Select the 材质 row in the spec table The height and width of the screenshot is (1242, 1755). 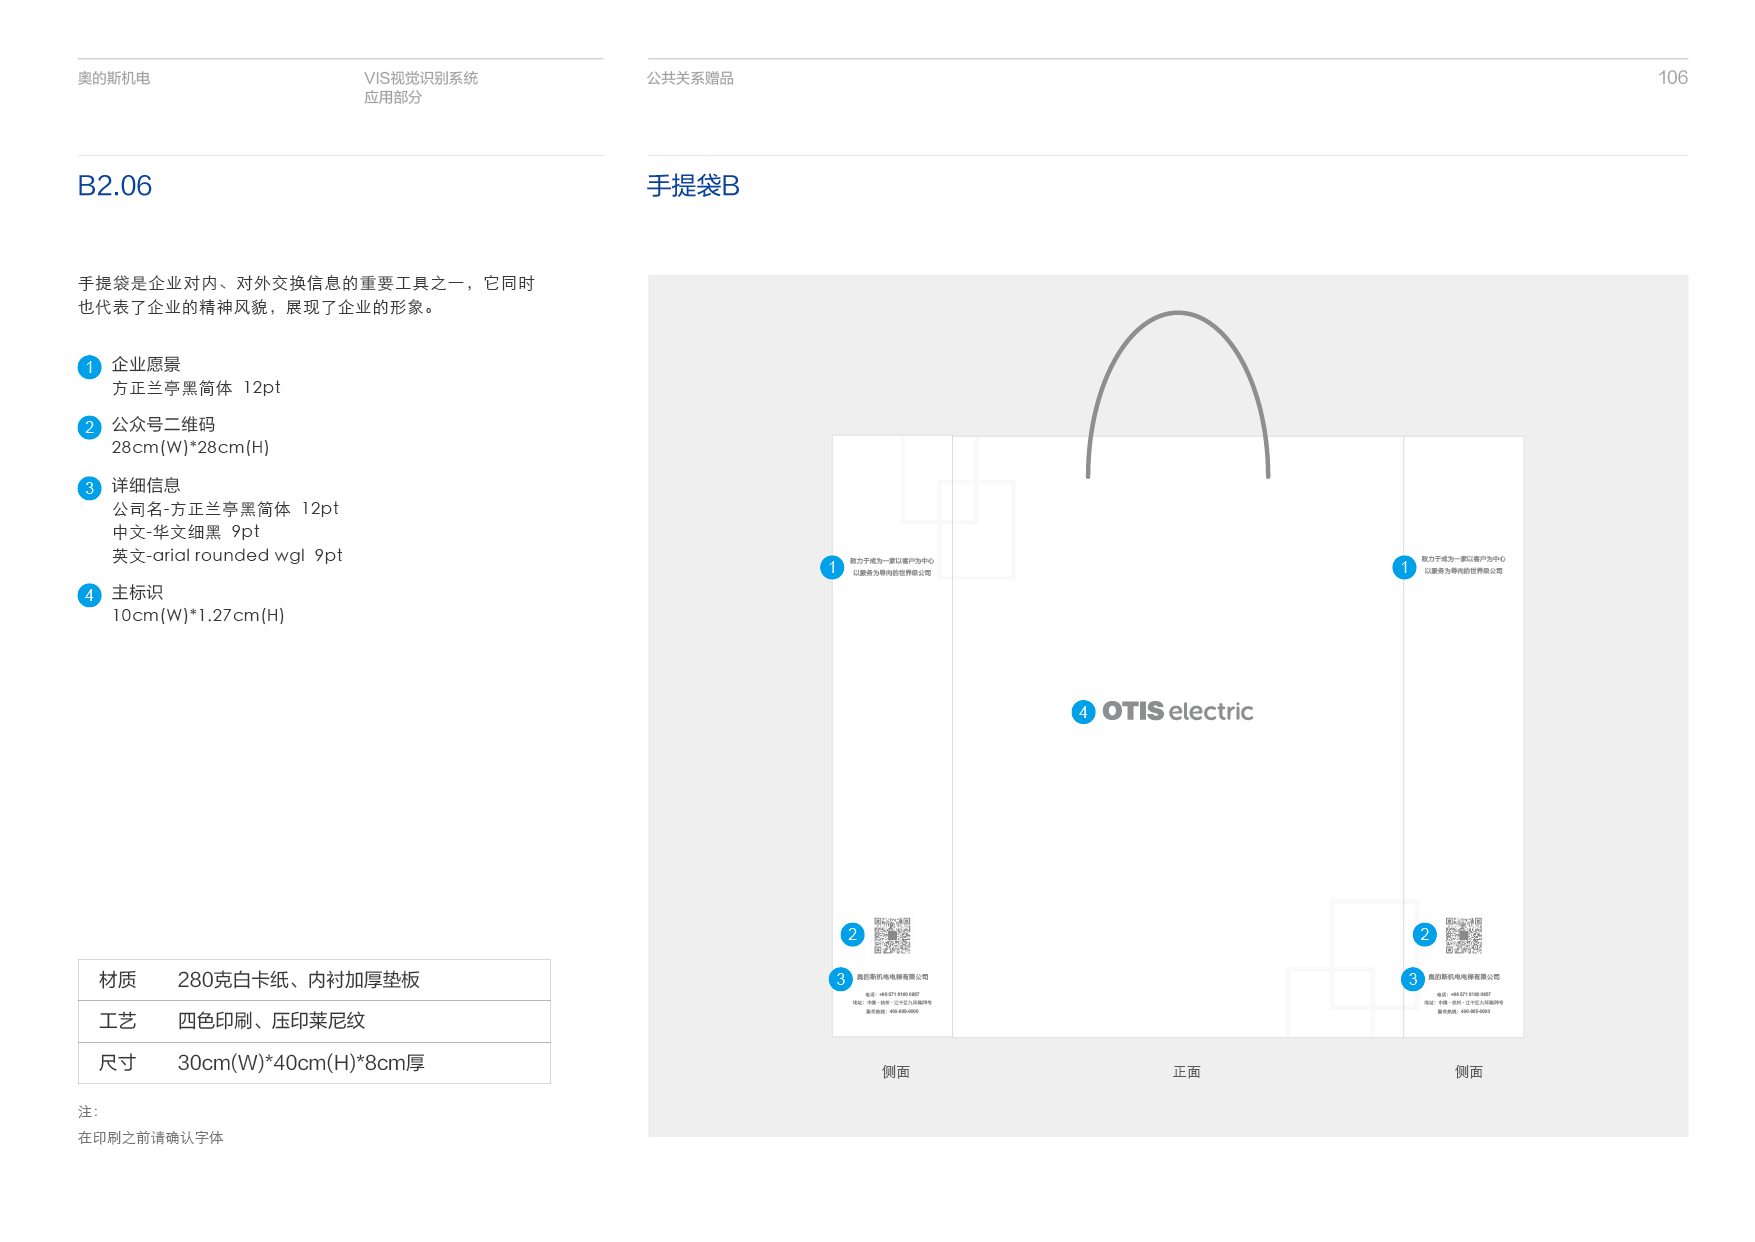[x=314, y=980]
